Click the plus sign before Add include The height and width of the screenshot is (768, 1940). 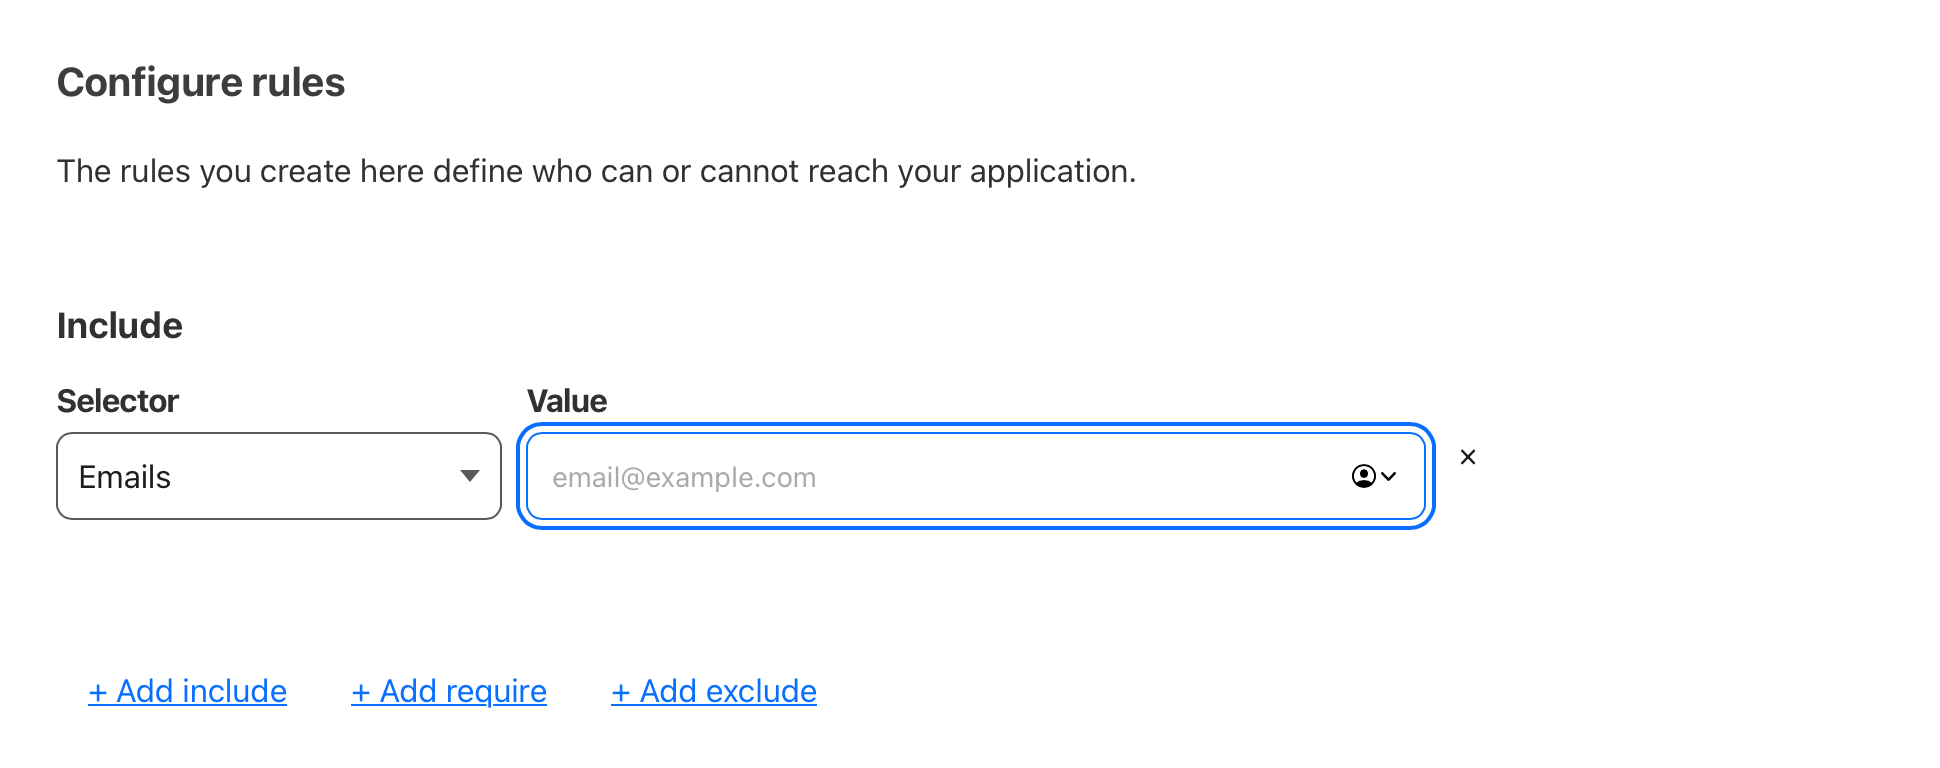(98, 692)
